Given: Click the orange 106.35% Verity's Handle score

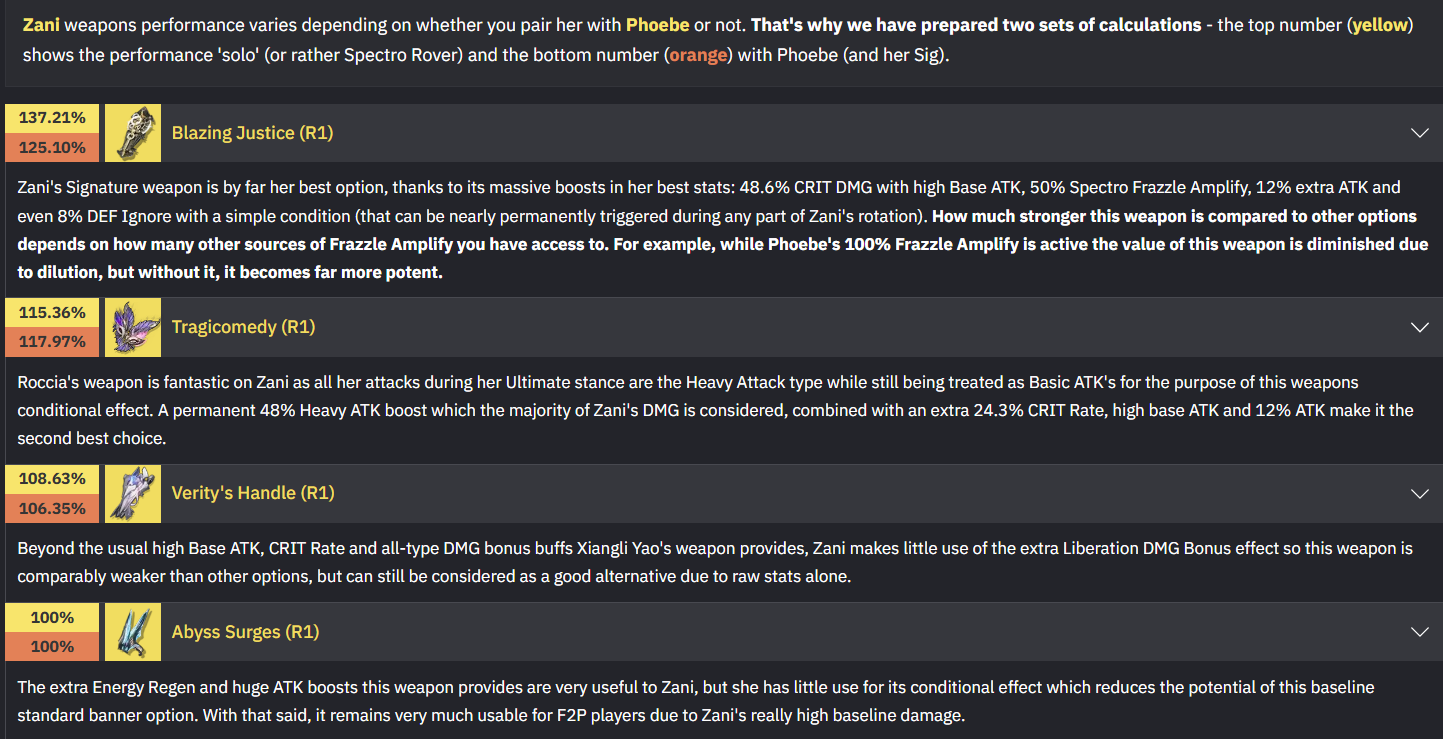Looking at the screenshot, I should pyautogui.click(x=52, y=508).
